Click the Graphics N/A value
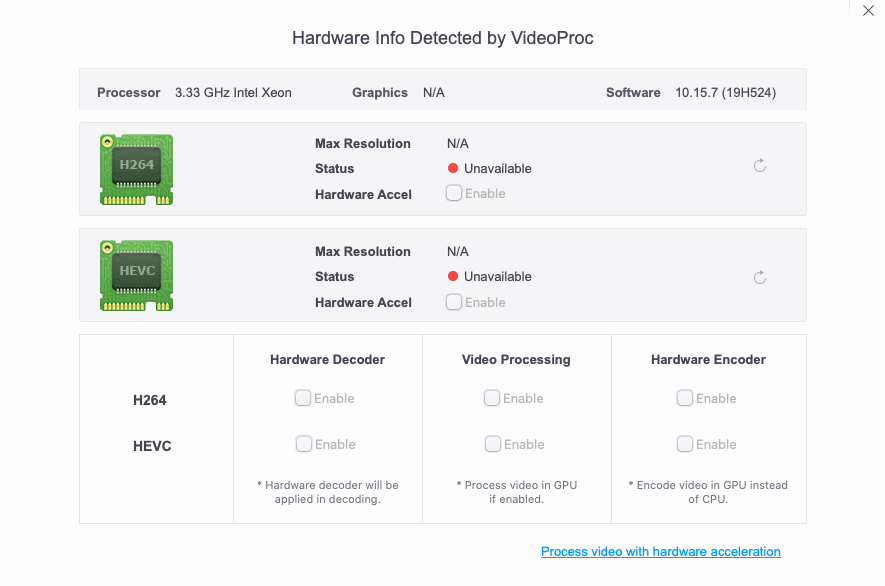Viewport: 885px width, 586px height. (434, 93)
